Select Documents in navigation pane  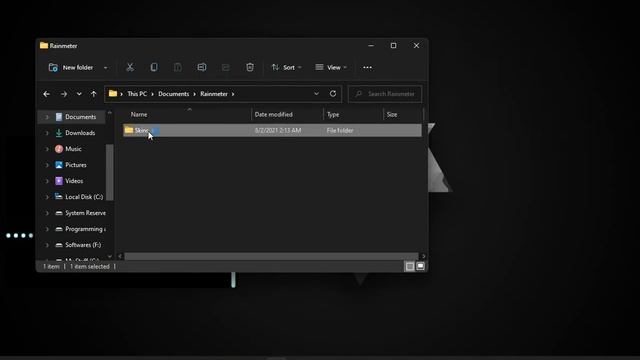pyautogui.click(x=76, y=117)
